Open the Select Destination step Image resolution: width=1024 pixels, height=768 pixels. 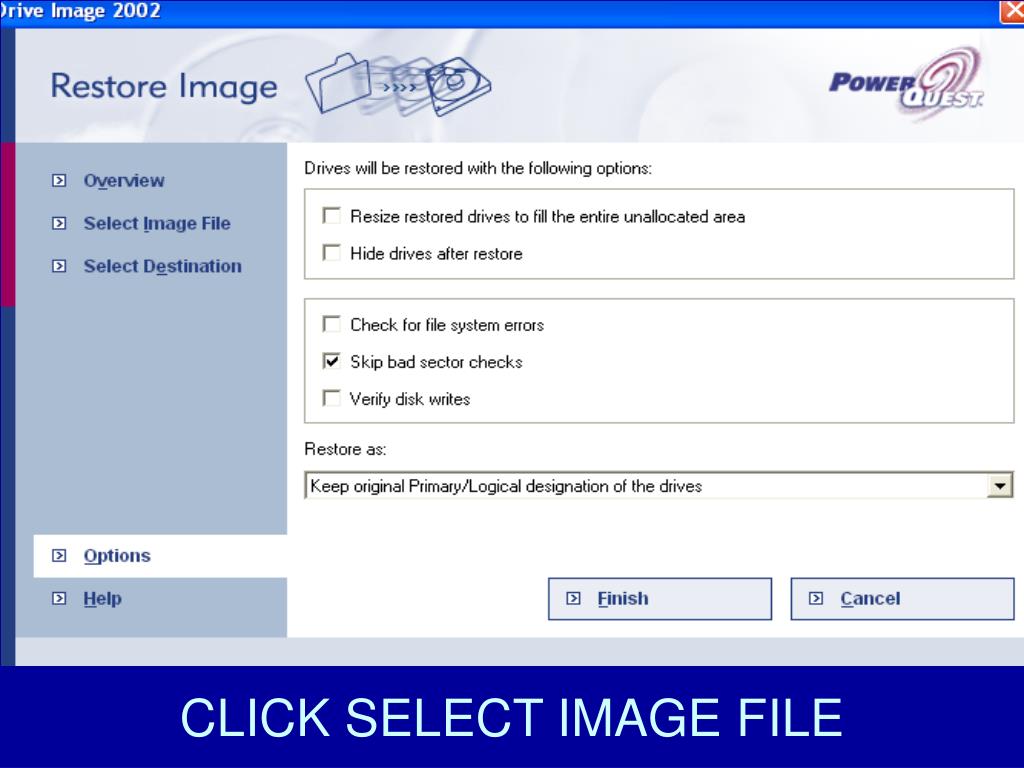pos(163,266)
